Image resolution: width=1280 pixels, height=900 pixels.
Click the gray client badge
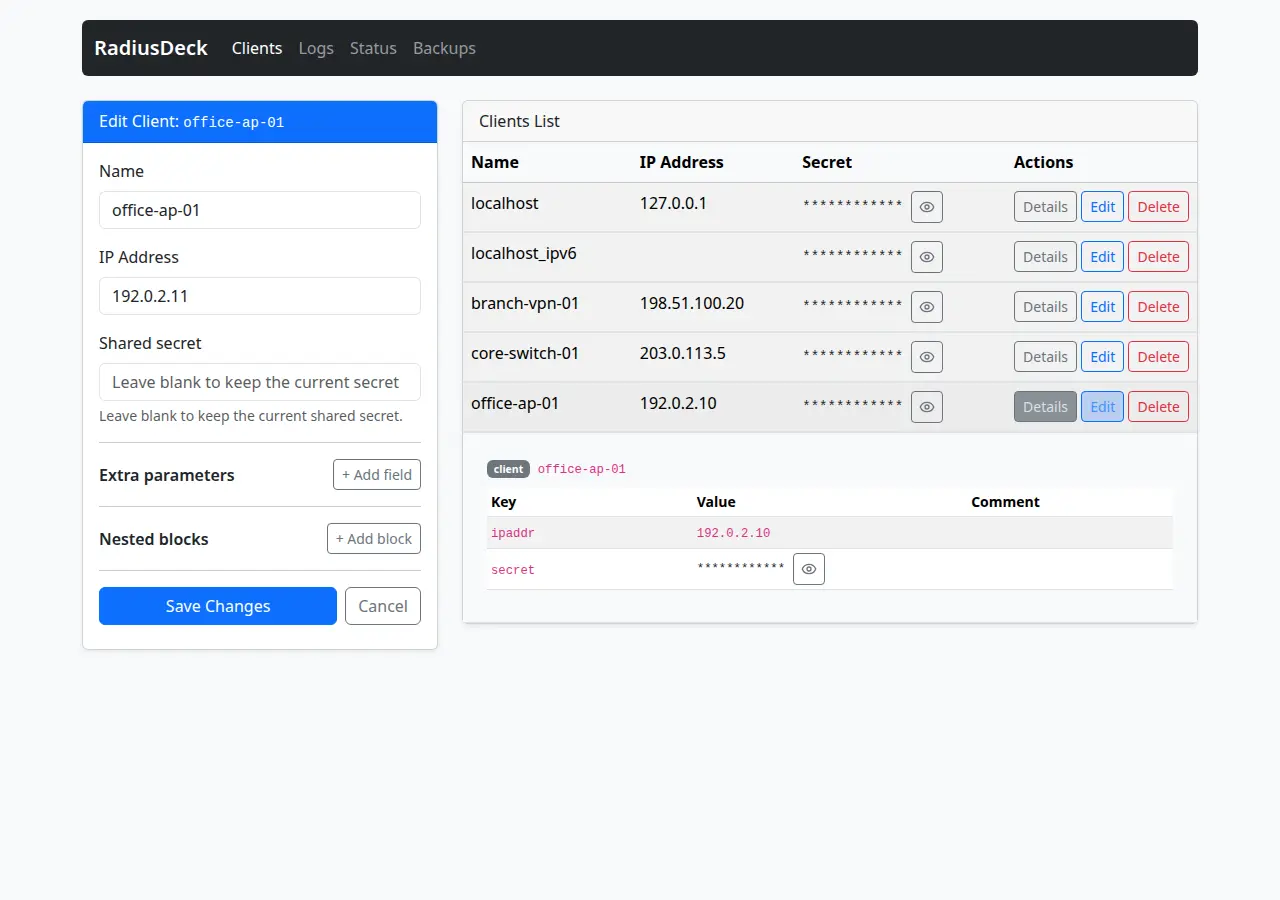tap(508, 469)
